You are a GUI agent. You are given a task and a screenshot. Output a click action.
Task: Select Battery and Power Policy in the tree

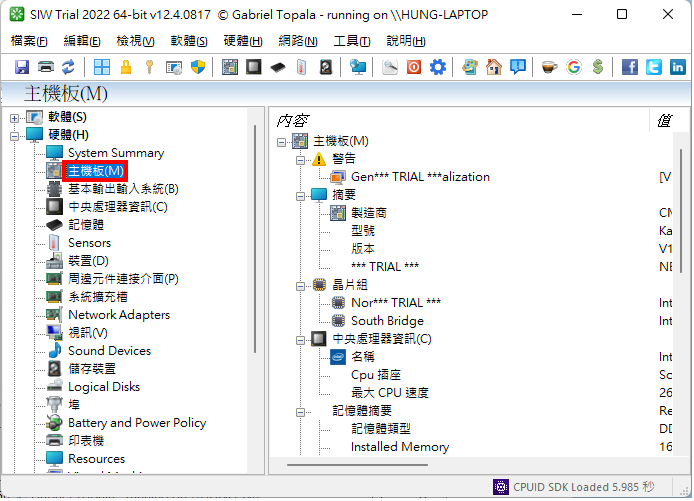[137, 424]
